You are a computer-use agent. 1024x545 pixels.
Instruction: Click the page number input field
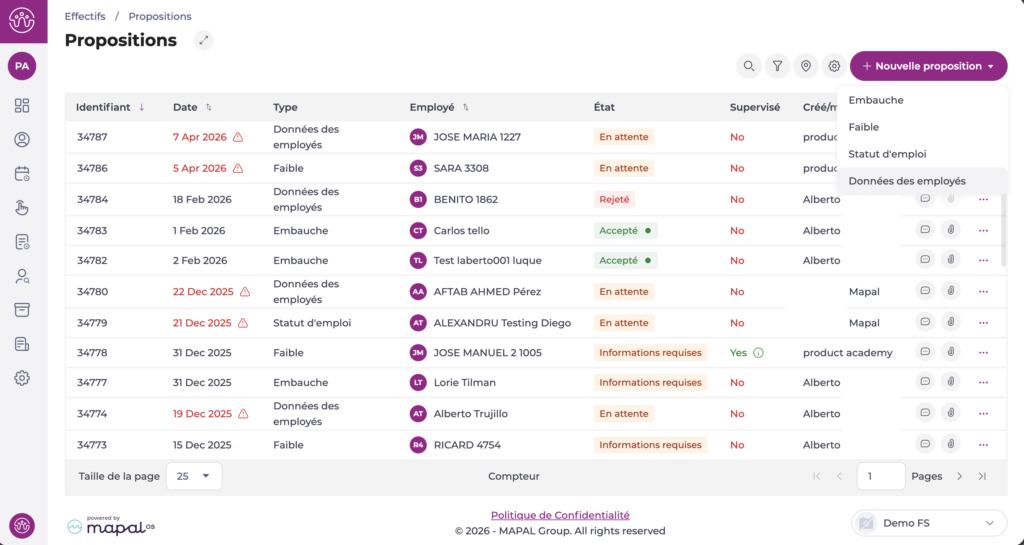click(880, 476)
